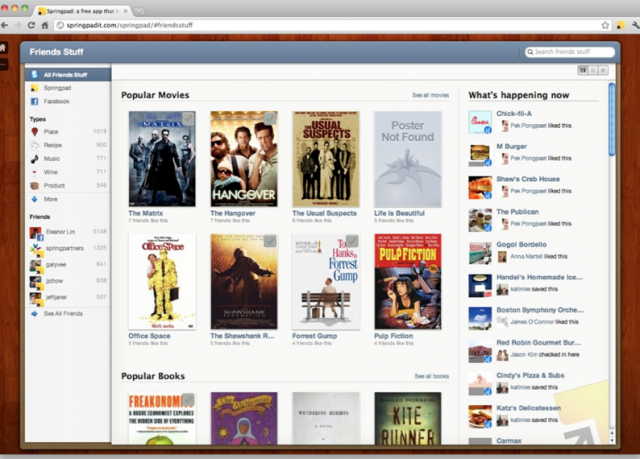Click the Place type pin icon

click(35, 131)
